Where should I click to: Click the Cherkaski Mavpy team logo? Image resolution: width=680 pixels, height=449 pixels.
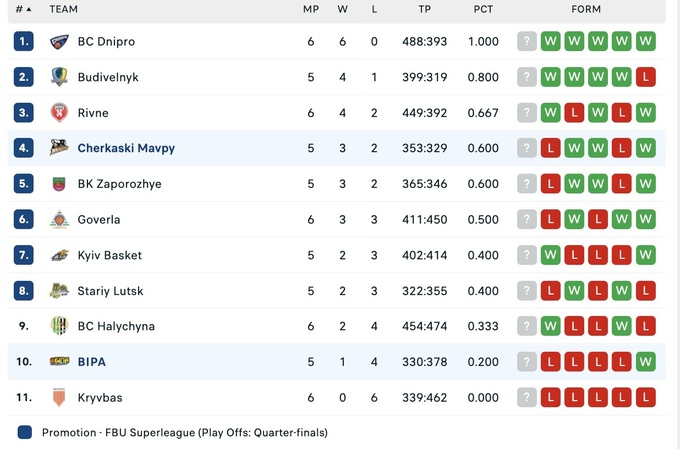pos(59,148)
